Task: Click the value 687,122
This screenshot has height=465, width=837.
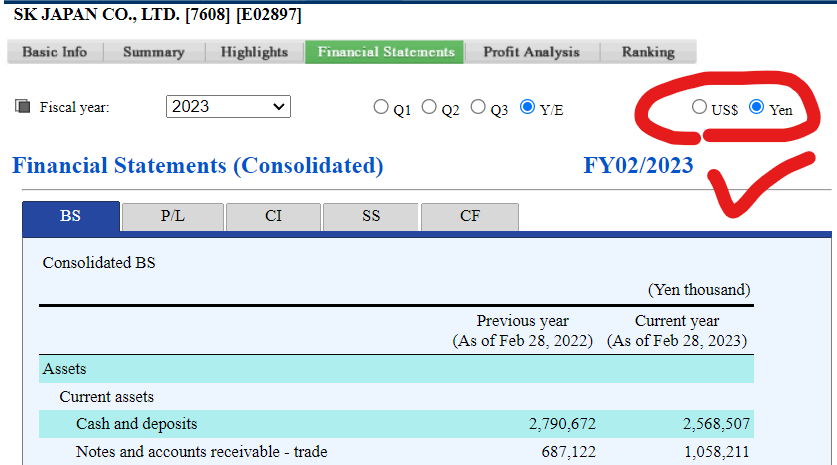Action: 568,452
